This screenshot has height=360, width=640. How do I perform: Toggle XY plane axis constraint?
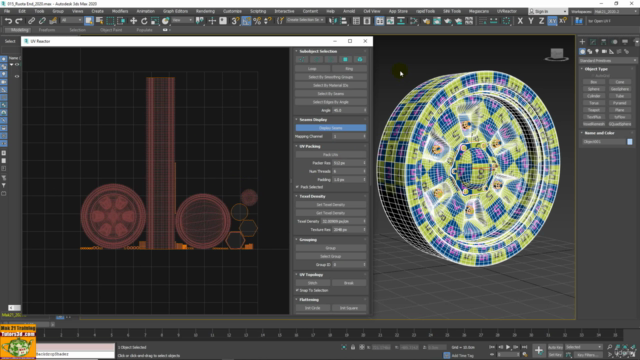point(552,21)
